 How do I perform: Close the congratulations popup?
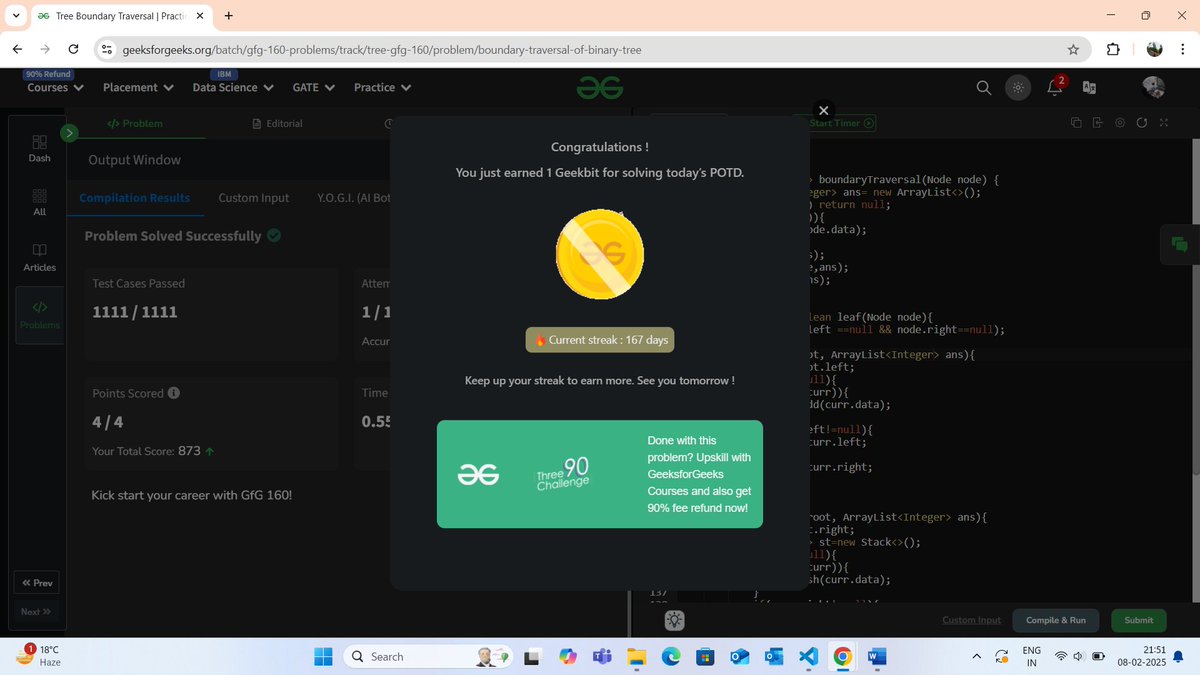(x=823, y=110)
